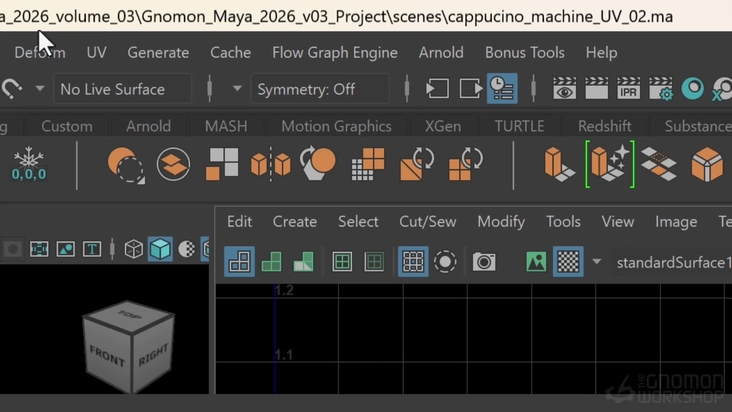The height and width of the screenshot is (412, 732).
Task: Render the current frame clapboard icon
Action: click(x=596, y=88)
